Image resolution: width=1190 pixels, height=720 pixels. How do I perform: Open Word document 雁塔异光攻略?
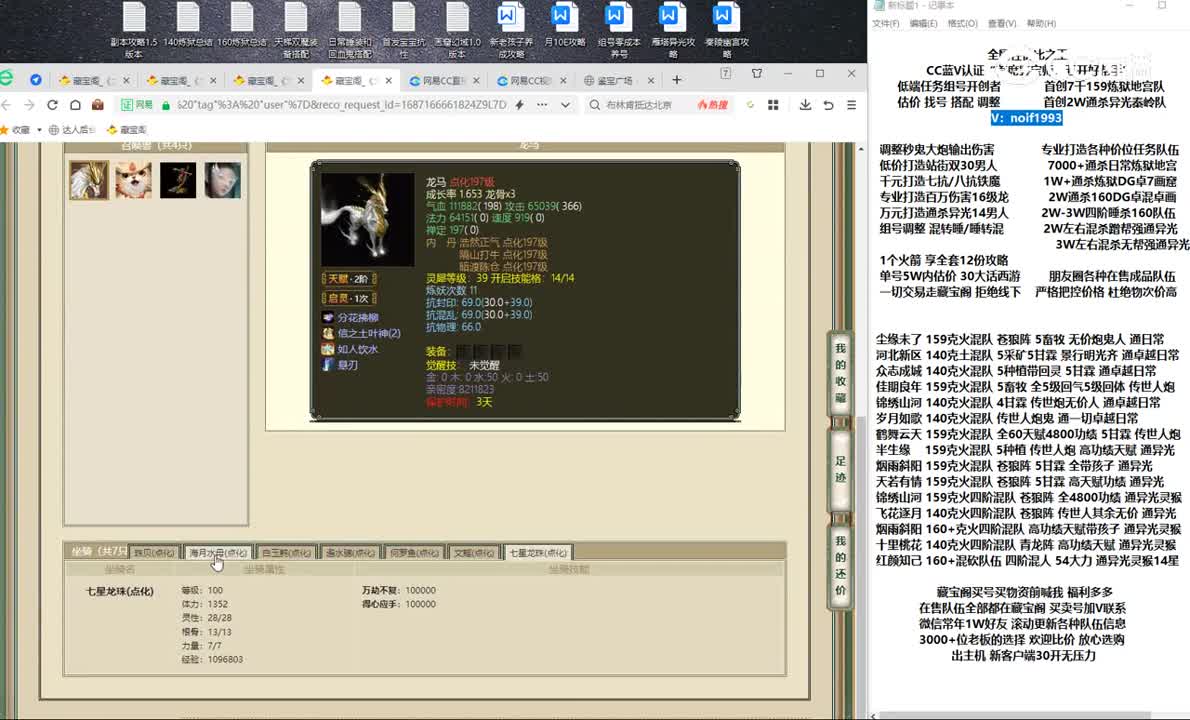673,29
